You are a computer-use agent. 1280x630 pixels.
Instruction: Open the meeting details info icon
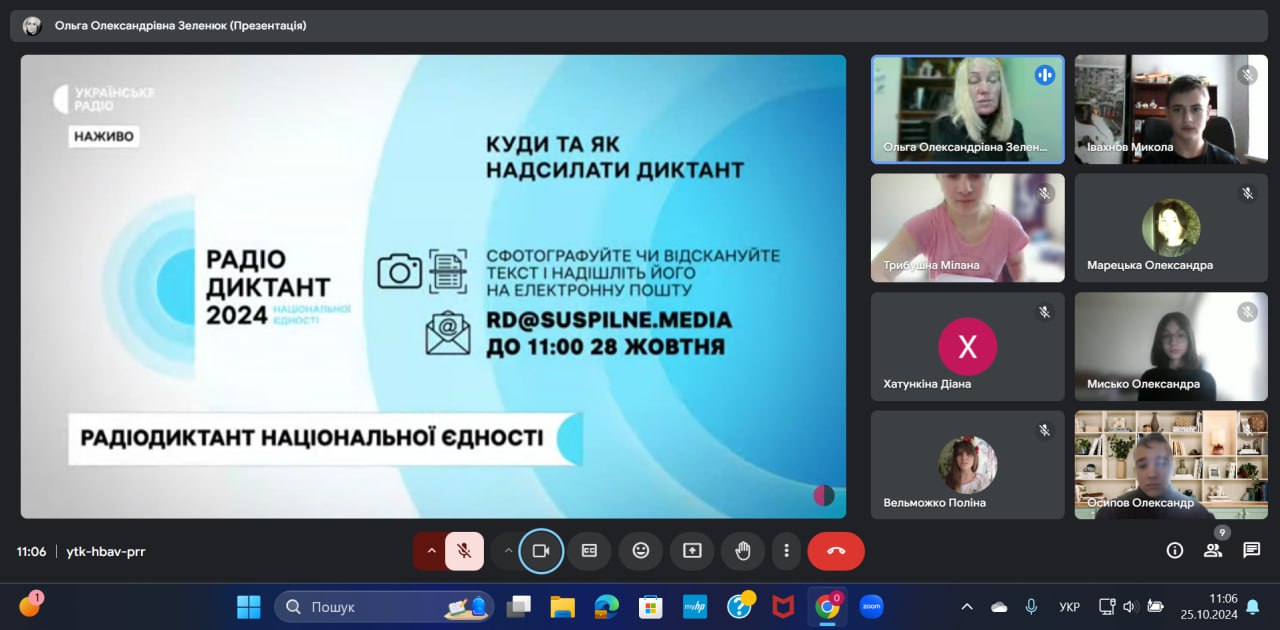1175,550
